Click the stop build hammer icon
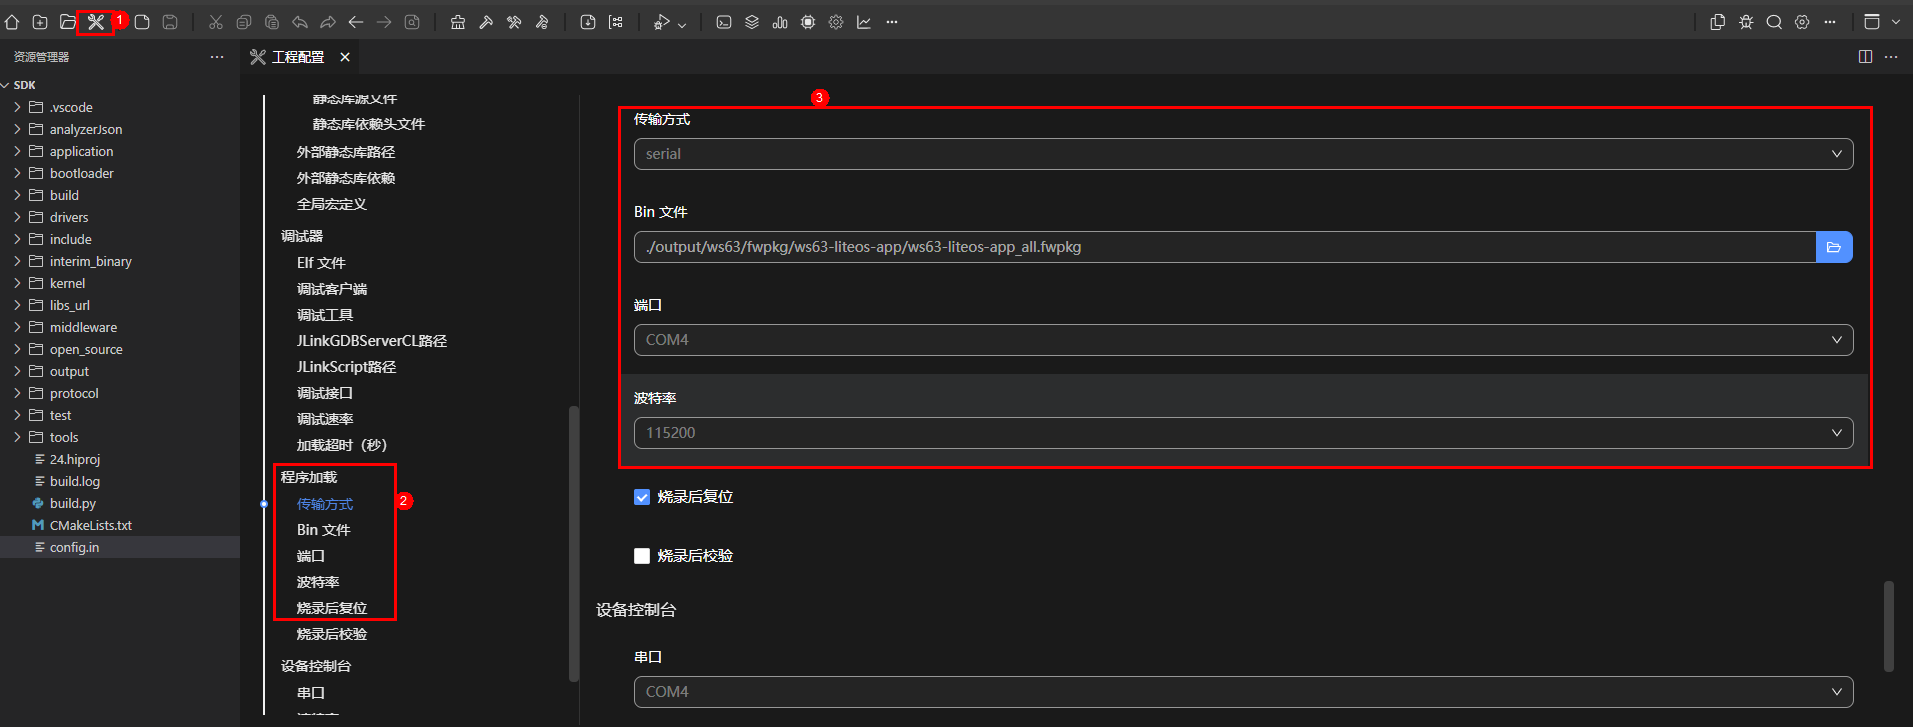This screenshot has height=727, width=1913. [542, 22]
